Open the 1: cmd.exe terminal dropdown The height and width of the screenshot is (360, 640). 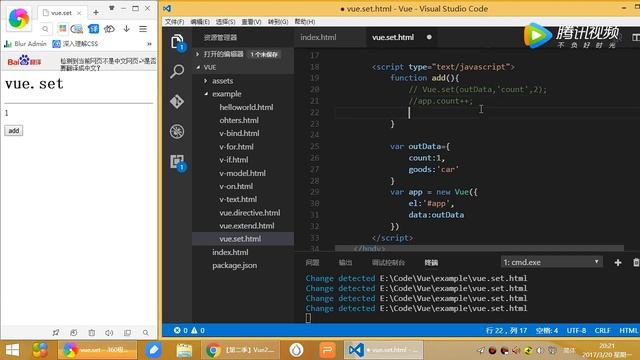click(551, 262)
